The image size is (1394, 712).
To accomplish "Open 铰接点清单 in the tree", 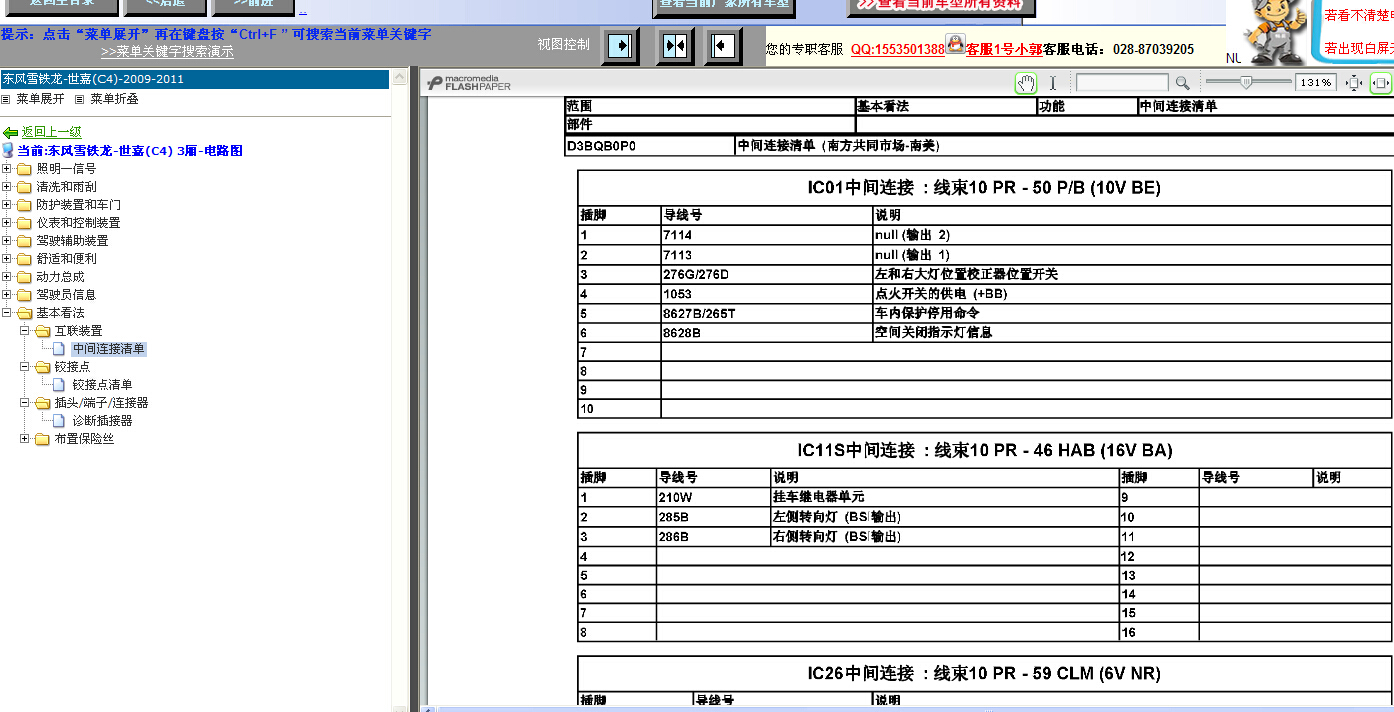I will coord(102,385).
